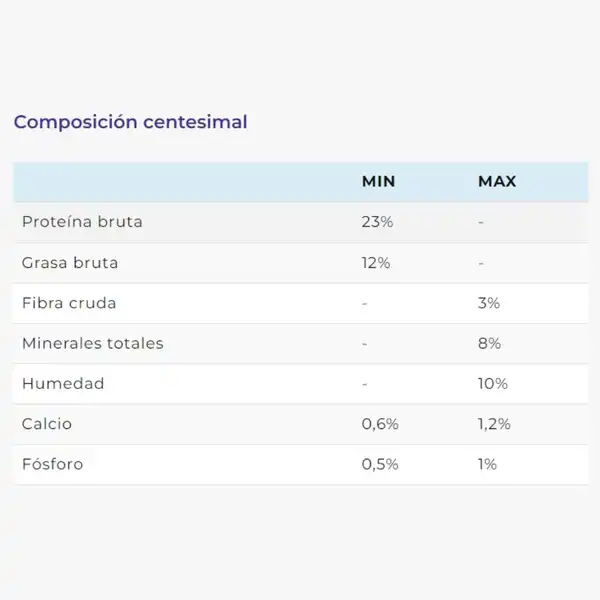Select the 1,2% maximum calcium value
600x600 pixels.
click(494, 424)
